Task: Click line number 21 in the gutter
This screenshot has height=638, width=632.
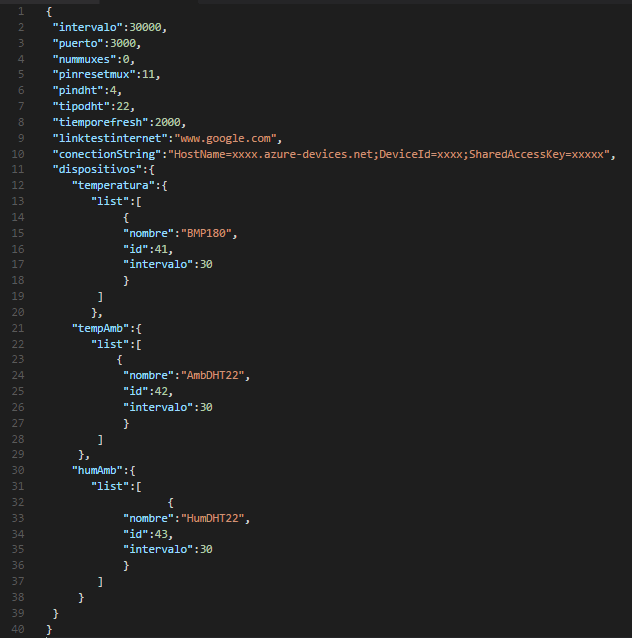Action: click(18, 328)
